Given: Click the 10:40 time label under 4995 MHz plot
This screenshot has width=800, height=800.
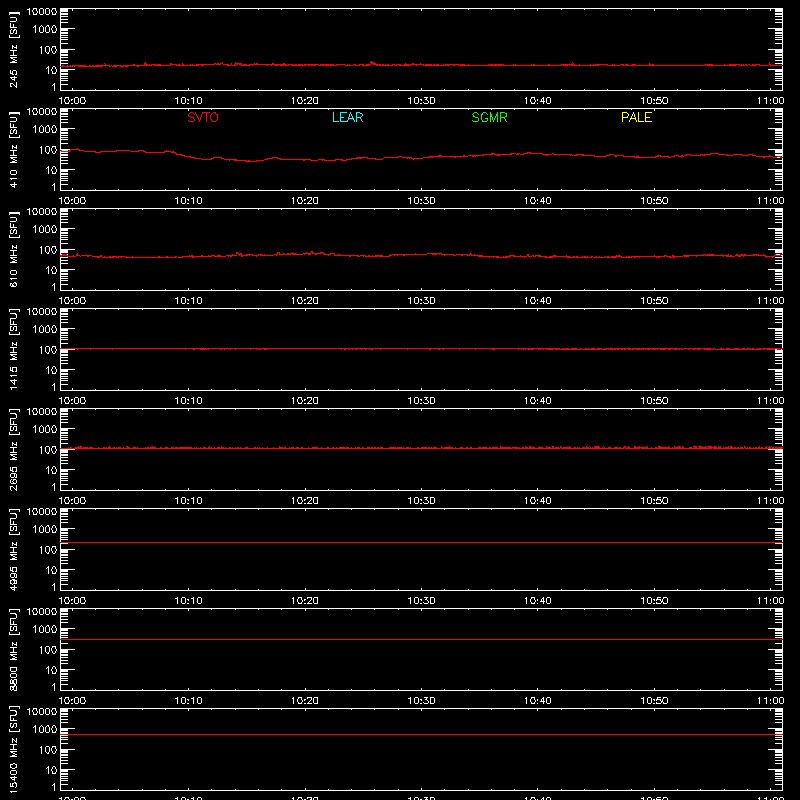Looking at the screenshot, I should [538, 601].
